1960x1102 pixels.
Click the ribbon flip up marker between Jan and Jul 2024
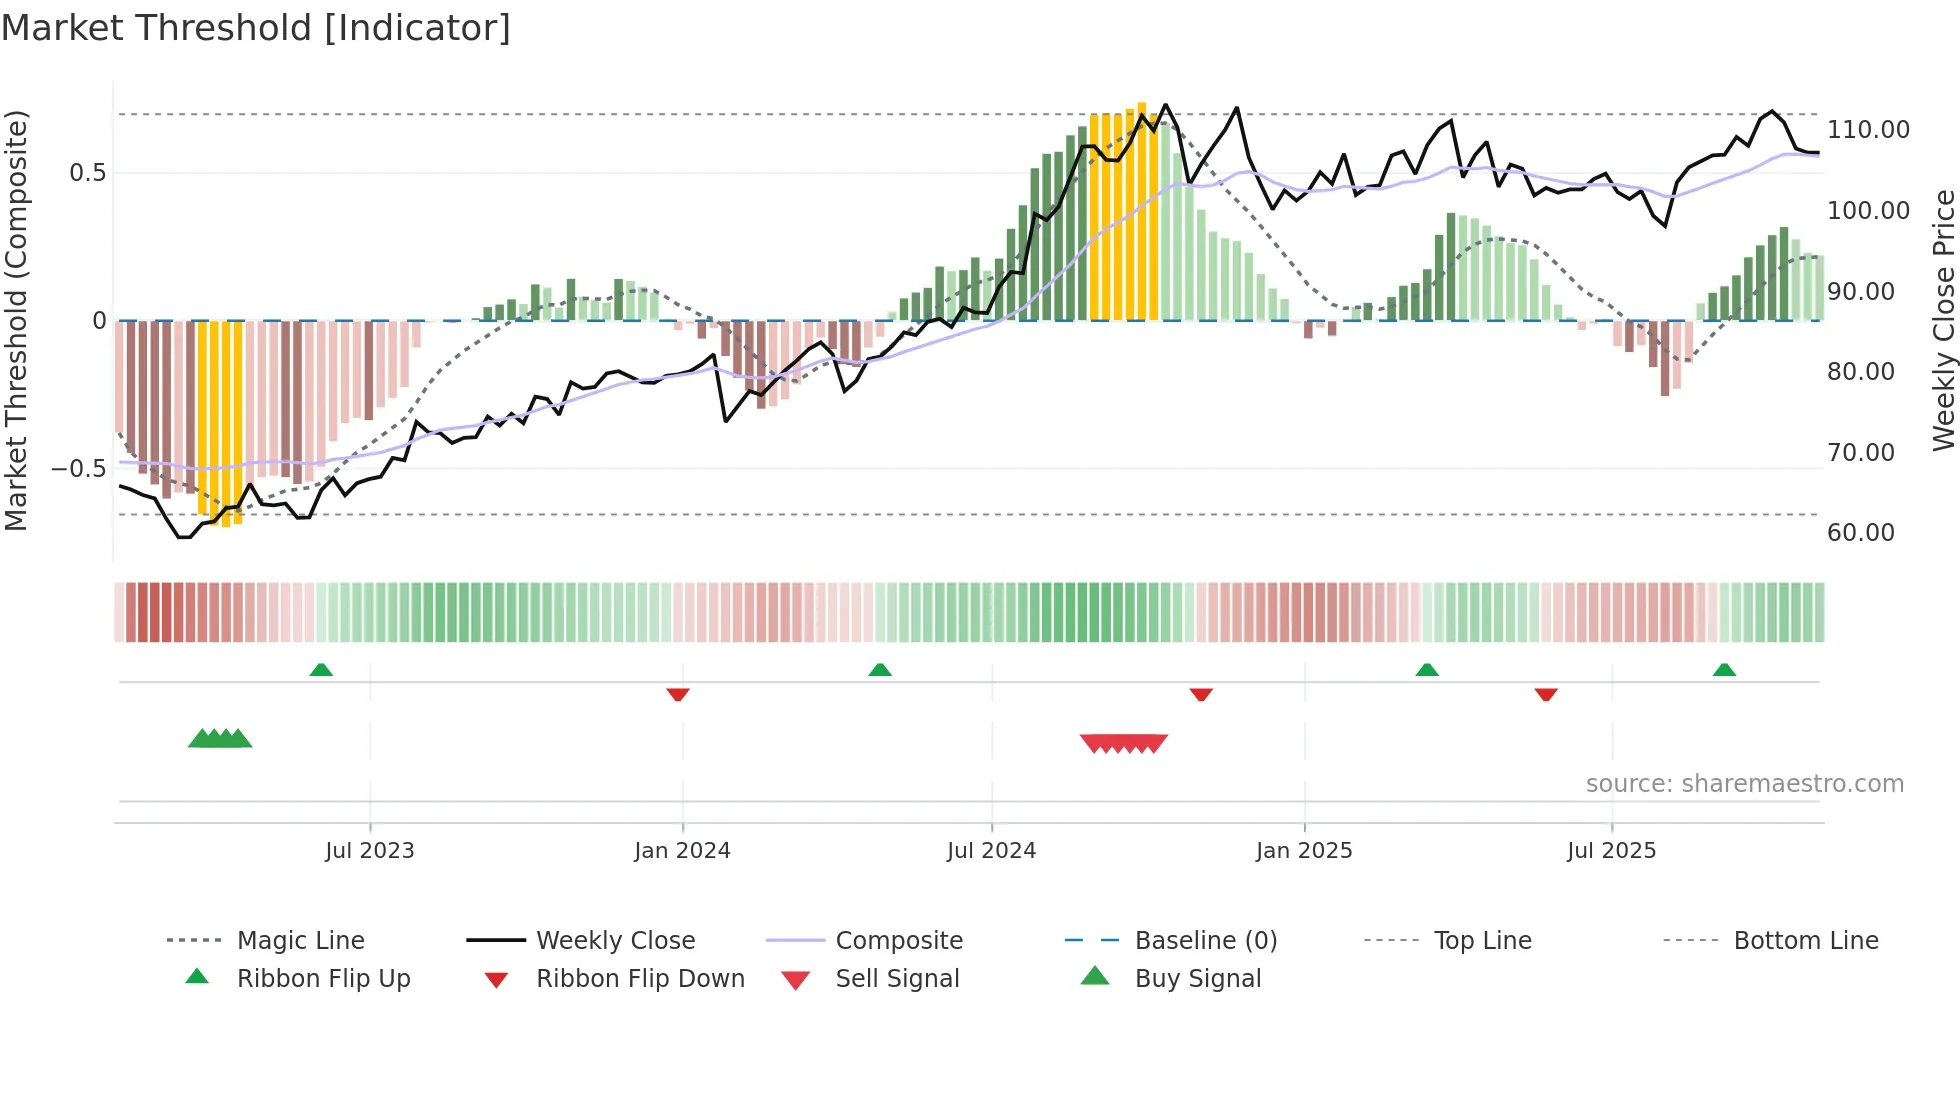point(880,670)
